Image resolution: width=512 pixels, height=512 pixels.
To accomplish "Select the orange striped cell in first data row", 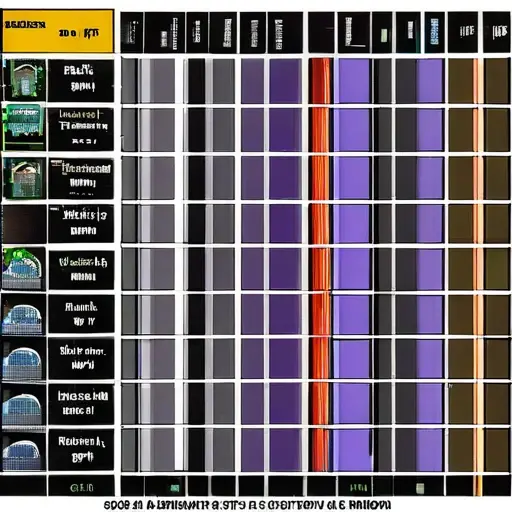I will (x=321, y=81).
